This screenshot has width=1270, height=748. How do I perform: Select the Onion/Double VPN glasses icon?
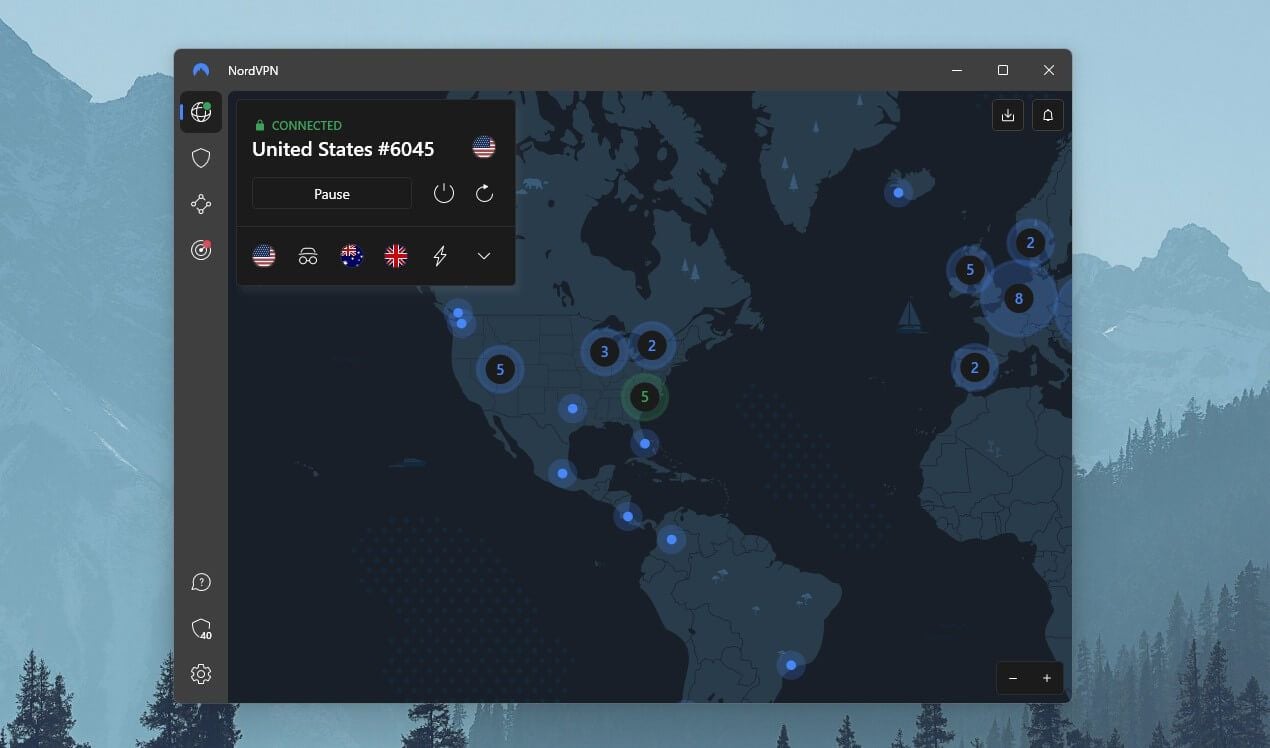pos(308,256)
